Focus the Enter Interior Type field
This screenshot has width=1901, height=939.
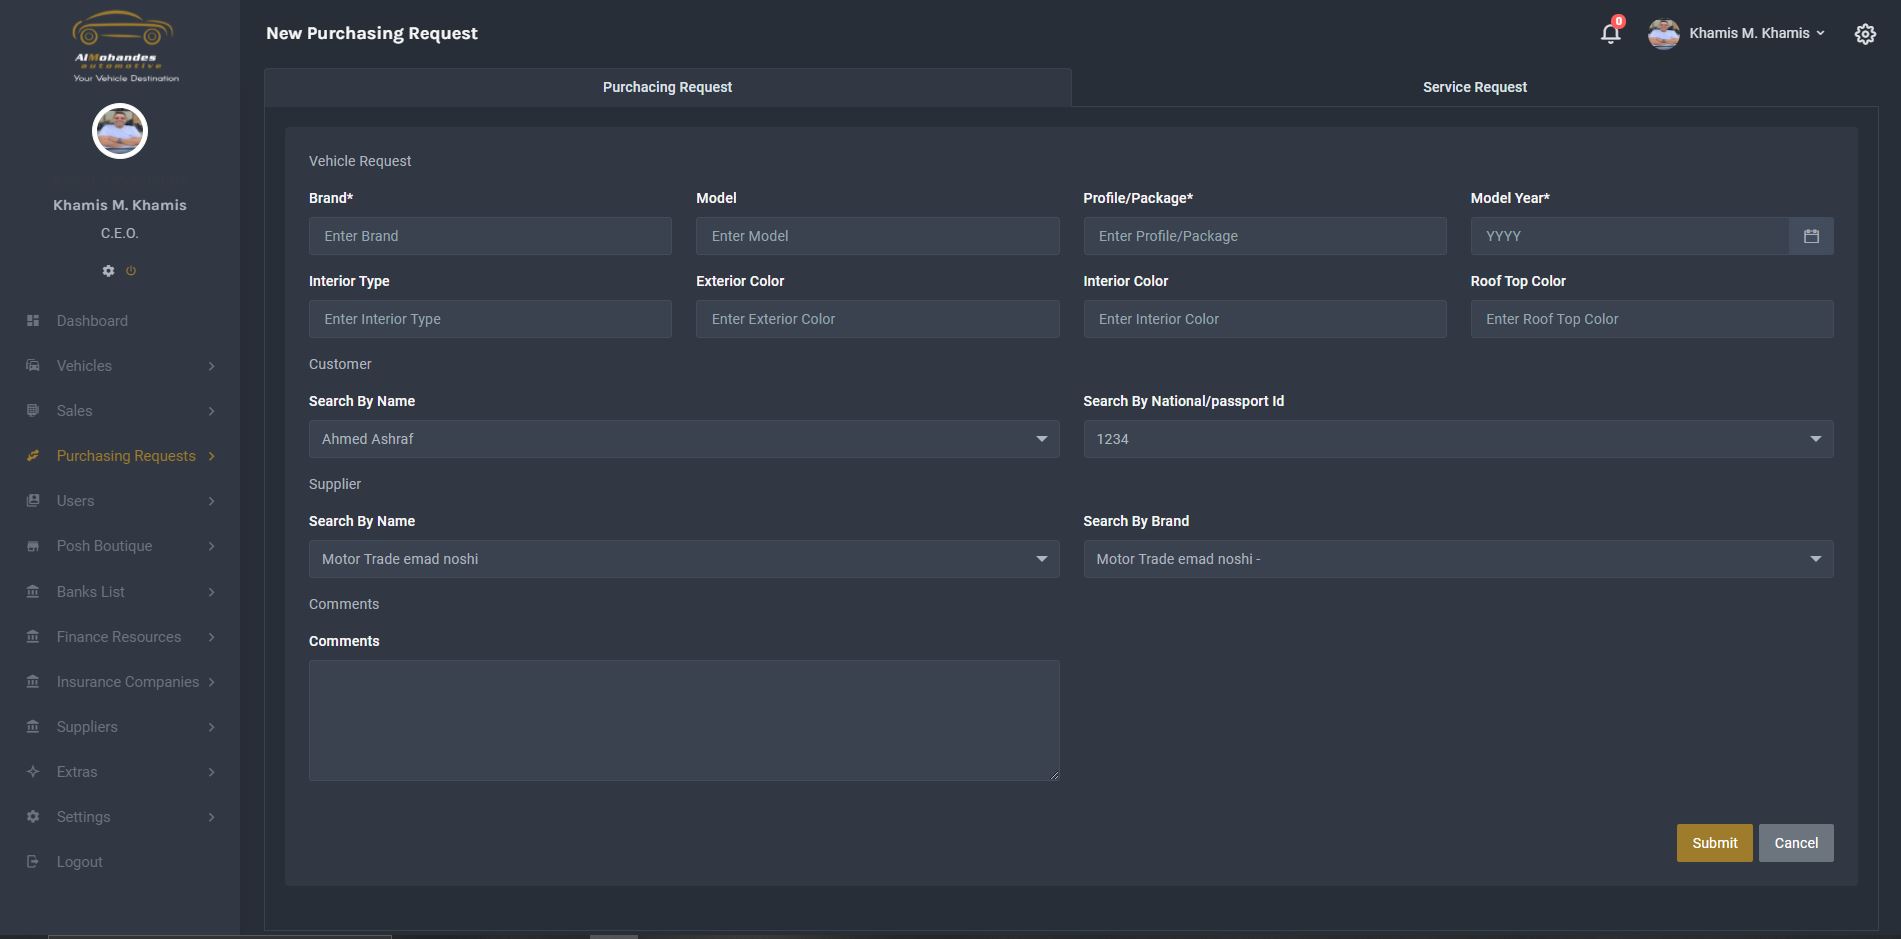coord(490,319)
